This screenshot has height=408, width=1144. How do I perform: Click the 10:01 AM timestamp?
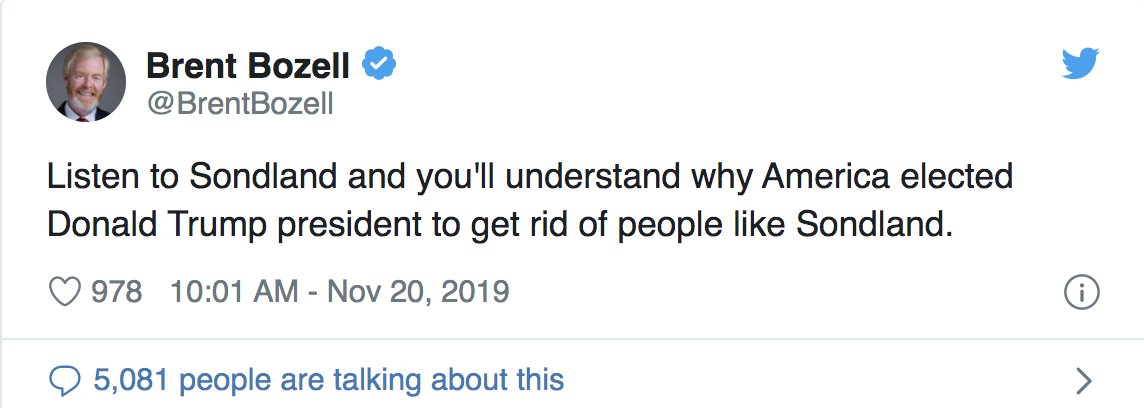pos(233,293)
